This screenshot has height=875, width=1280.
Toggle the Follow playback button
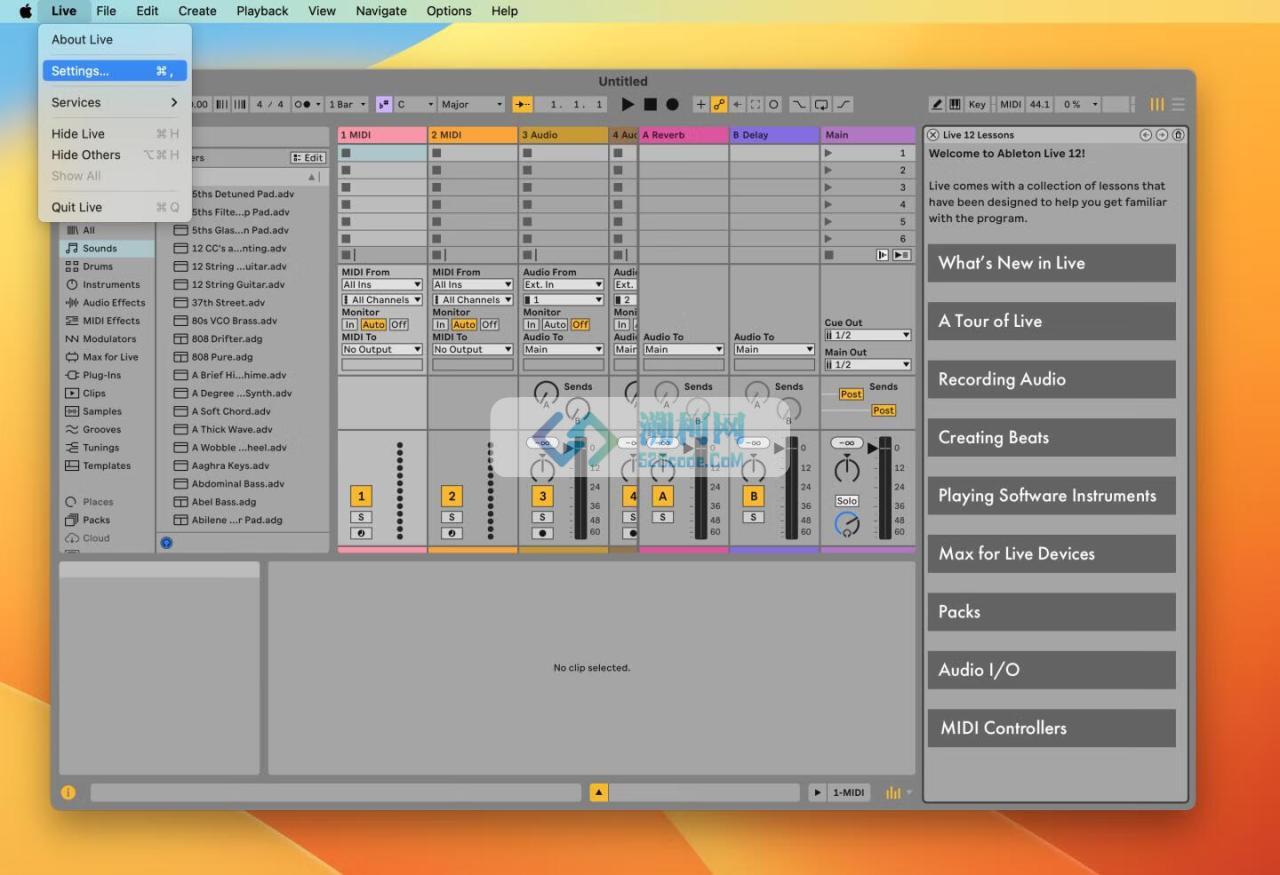click(x=522, y=104)
